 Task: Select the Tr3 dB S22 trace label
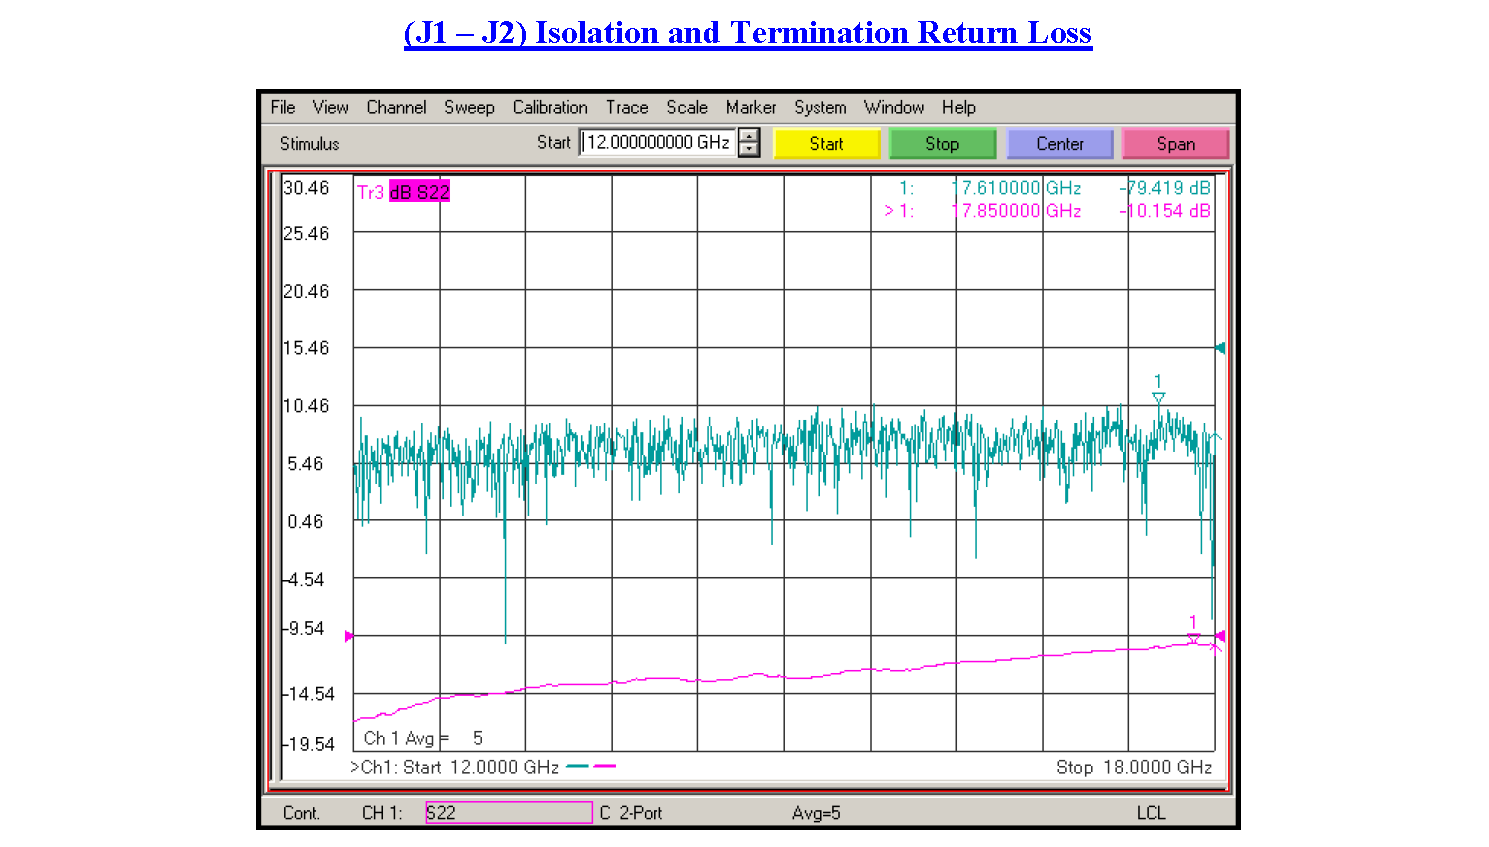pyautogui.click(x=403, y=192)
